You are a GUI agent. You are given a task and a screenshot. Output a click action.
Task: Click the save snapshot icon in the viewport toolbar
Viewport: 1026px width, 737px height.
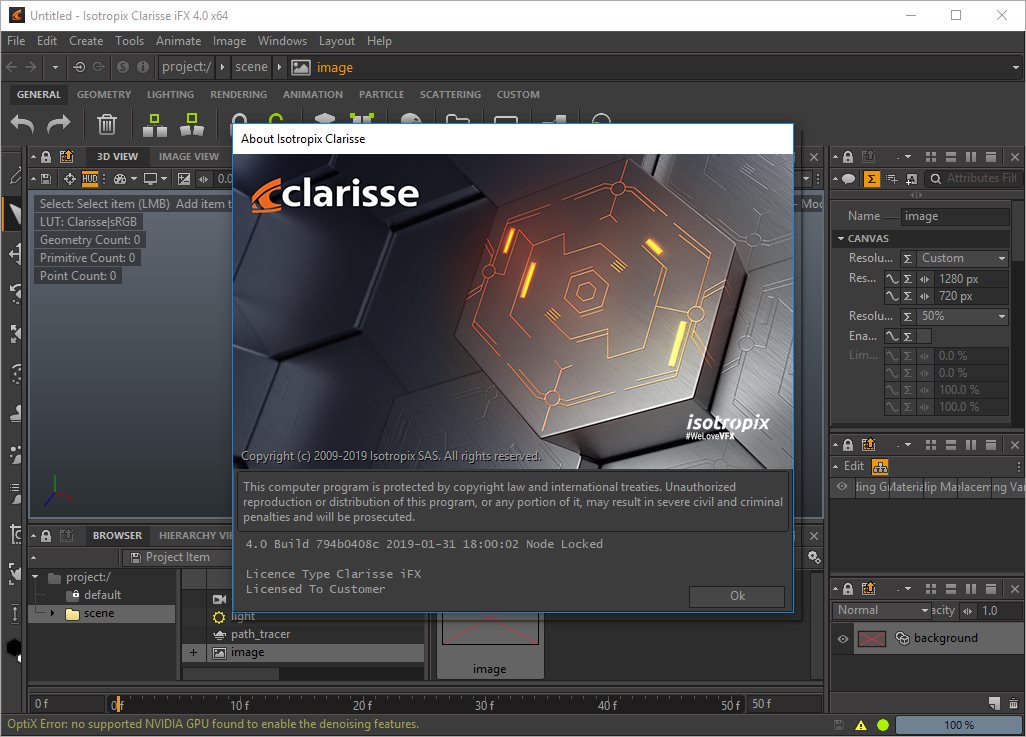click(x=44, y=178)
